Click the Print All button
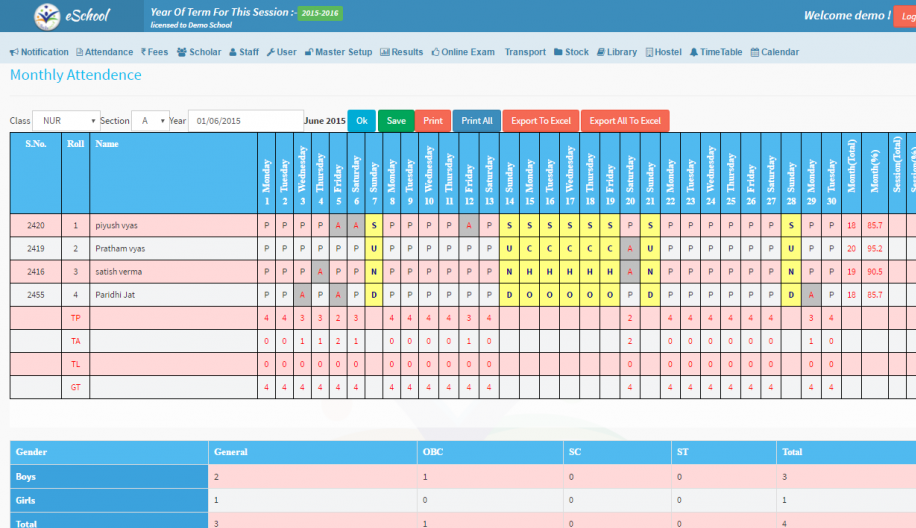 (x=477, y=121)
